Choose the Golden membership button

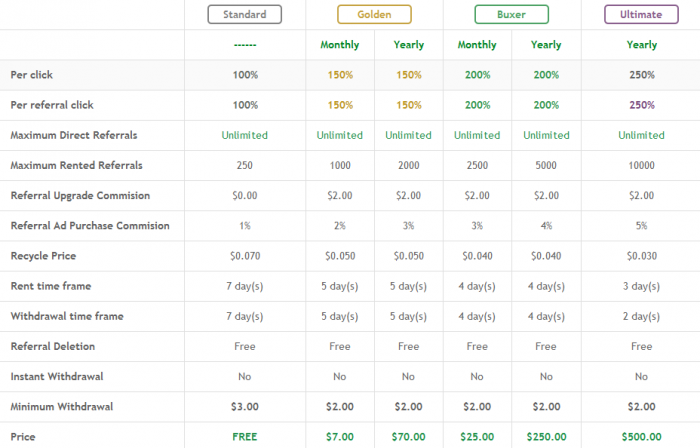[x=374, y=14]
